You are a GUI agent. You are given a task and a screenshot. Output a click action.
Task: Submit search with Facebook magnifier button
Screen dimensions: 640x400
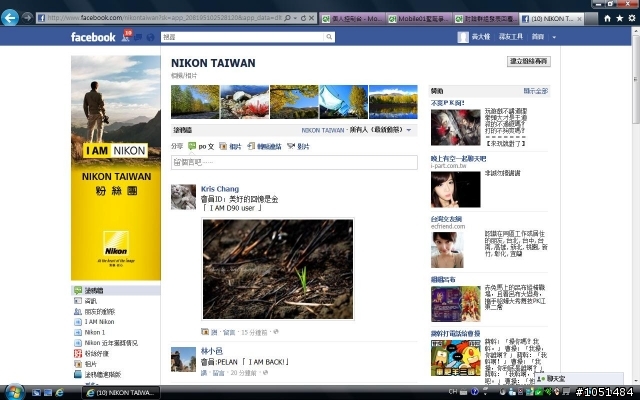(x=329, y=37)
